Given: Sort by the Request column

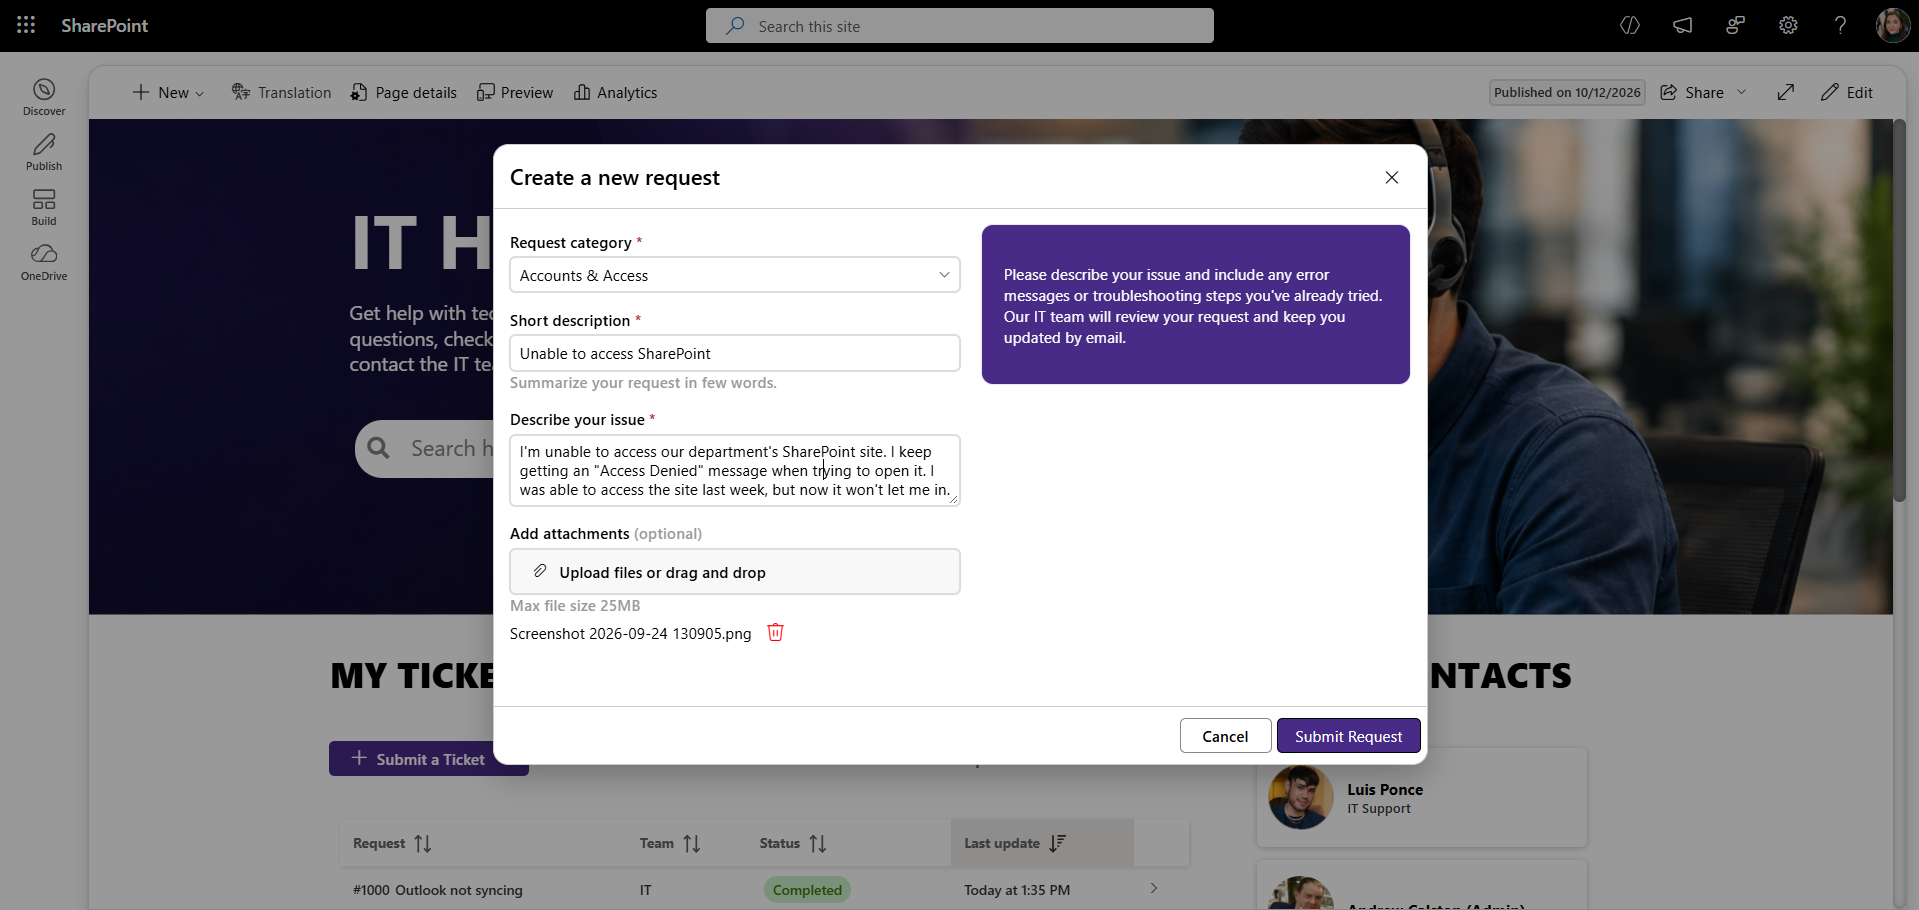Looking at the screenshot, I should coord(392,843).
